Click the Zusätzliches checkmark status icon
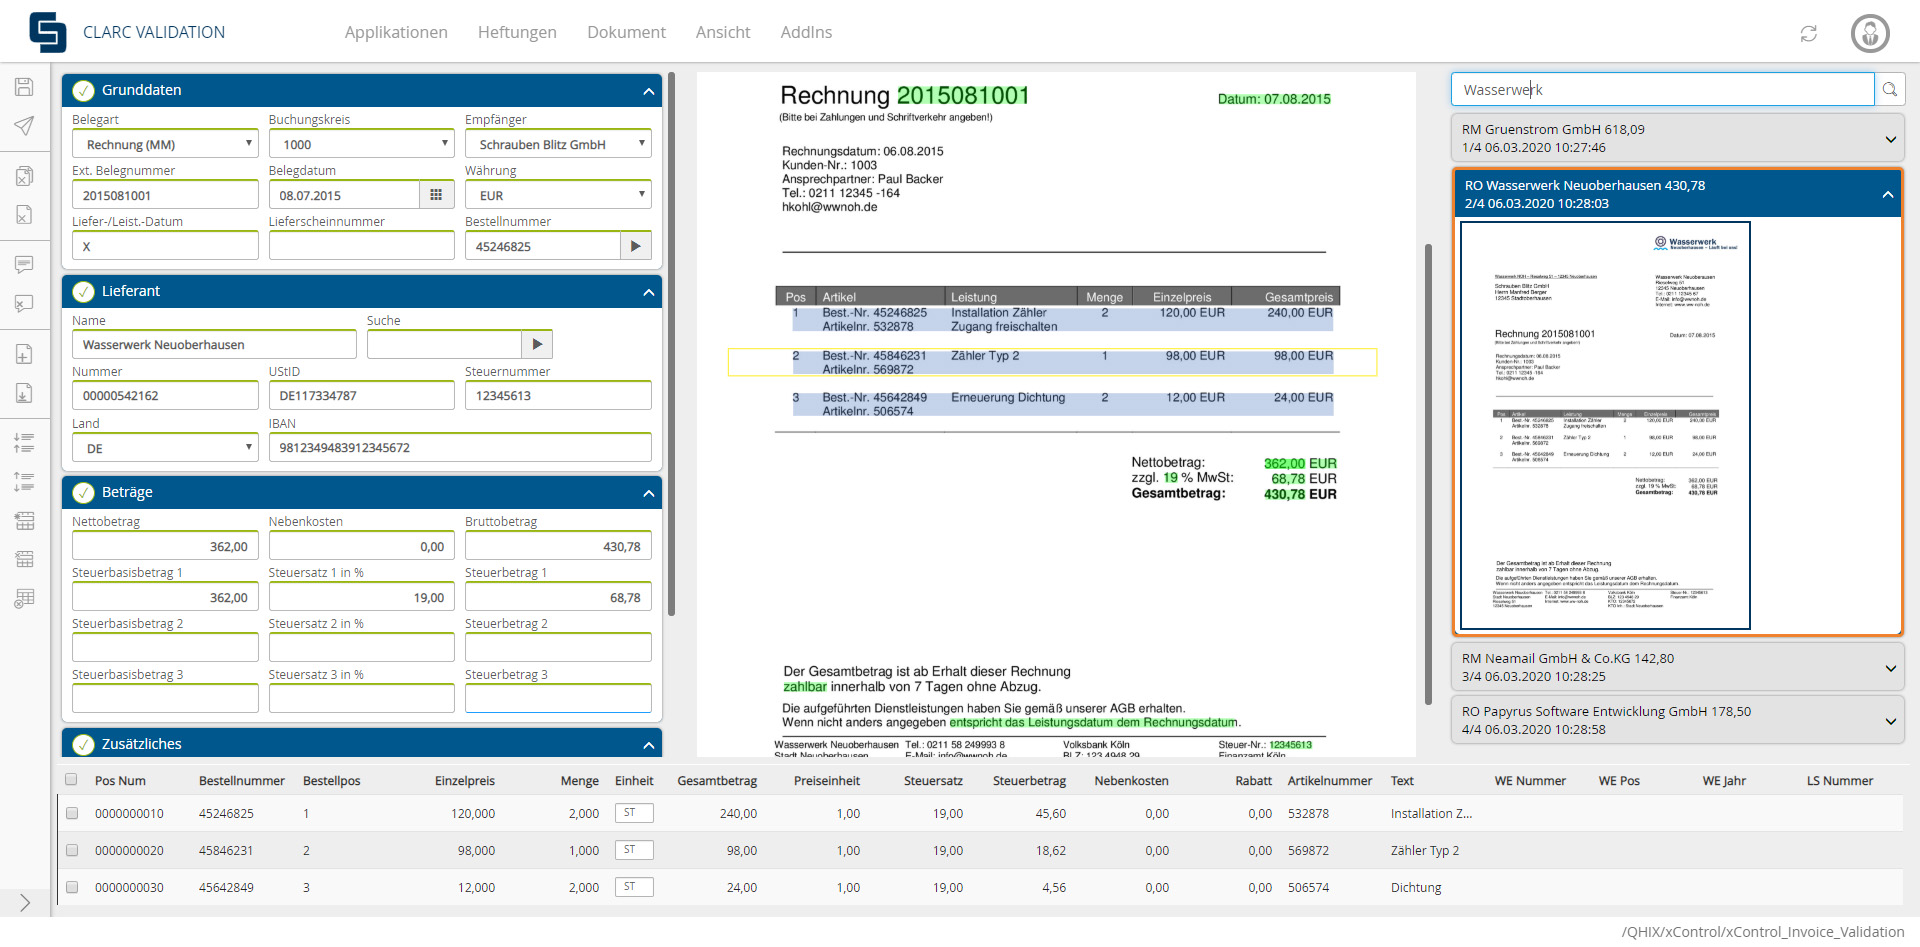 click(x=84, y=744)
